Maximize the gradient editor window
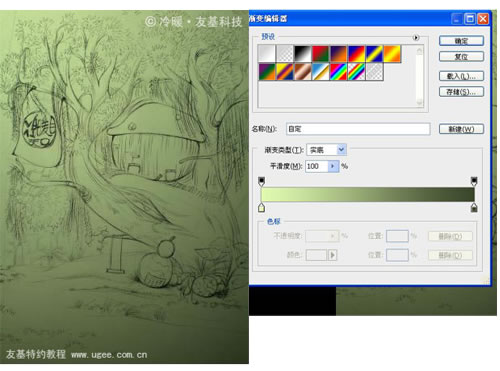Viewport: 500px width, 371px height. pos(470,19)
